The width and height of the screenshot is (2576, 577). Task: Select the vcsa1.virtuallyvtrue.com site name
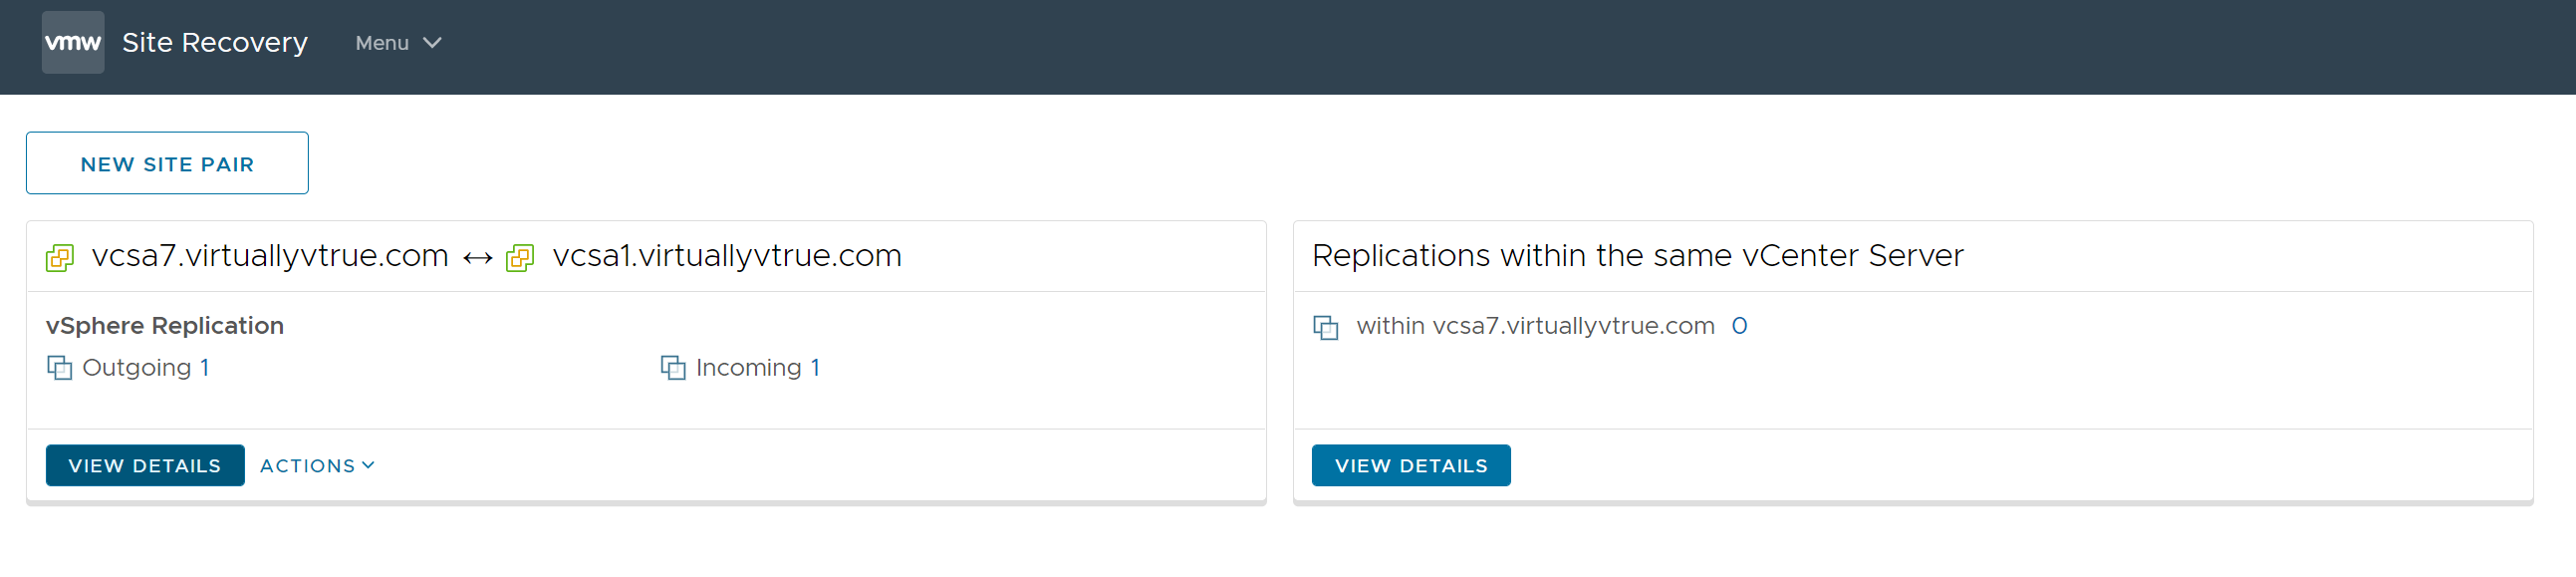click(x=727, y=256)
